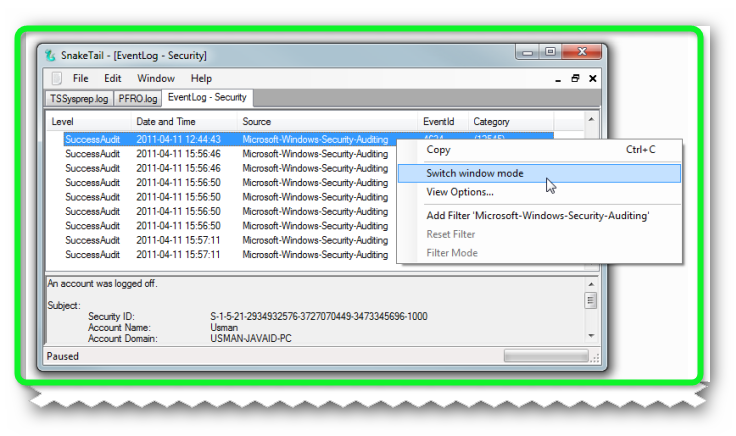Choose Switch window mode in context menu

pyautogui.click(x=539, y=173)
